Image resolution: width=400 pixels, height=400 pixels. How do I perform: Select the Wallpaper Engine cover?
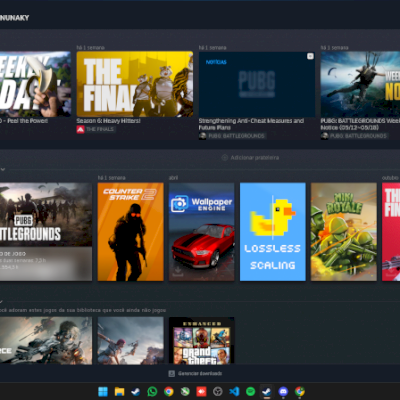pyautogui.click(x=202, y=232)
